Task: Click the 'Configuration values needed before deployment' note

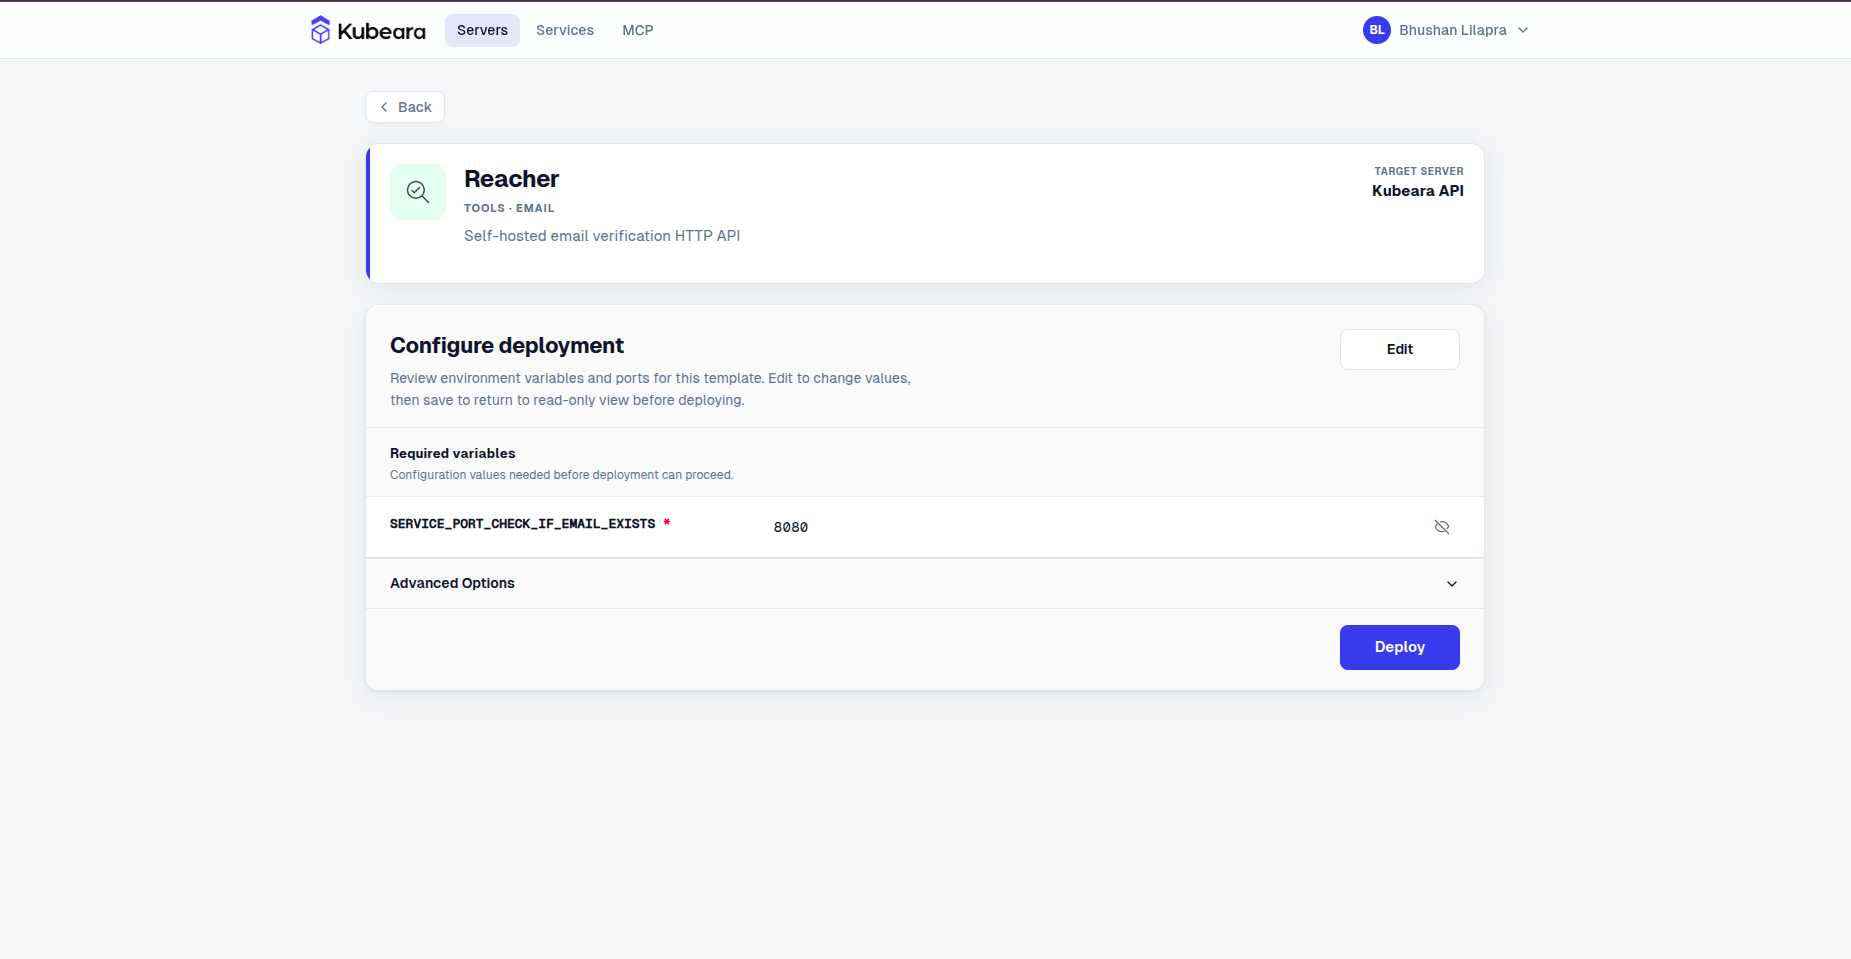Action: (561, 475)
